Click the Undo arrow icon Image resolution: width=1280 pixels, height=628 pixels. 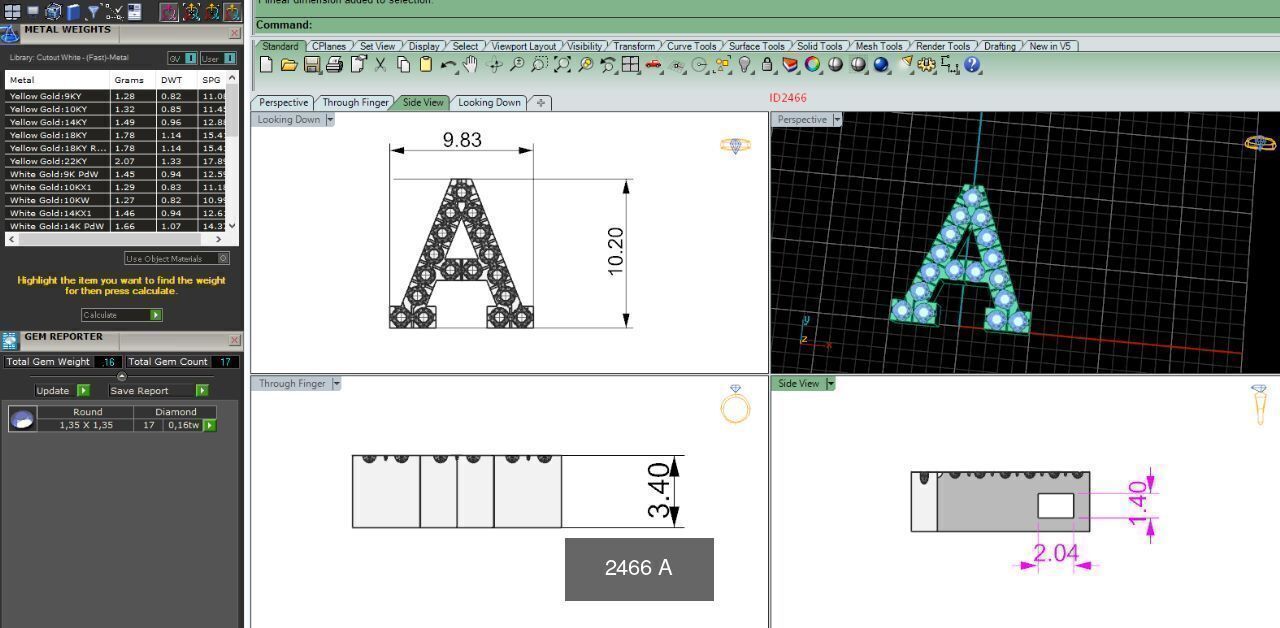(449, 65)
